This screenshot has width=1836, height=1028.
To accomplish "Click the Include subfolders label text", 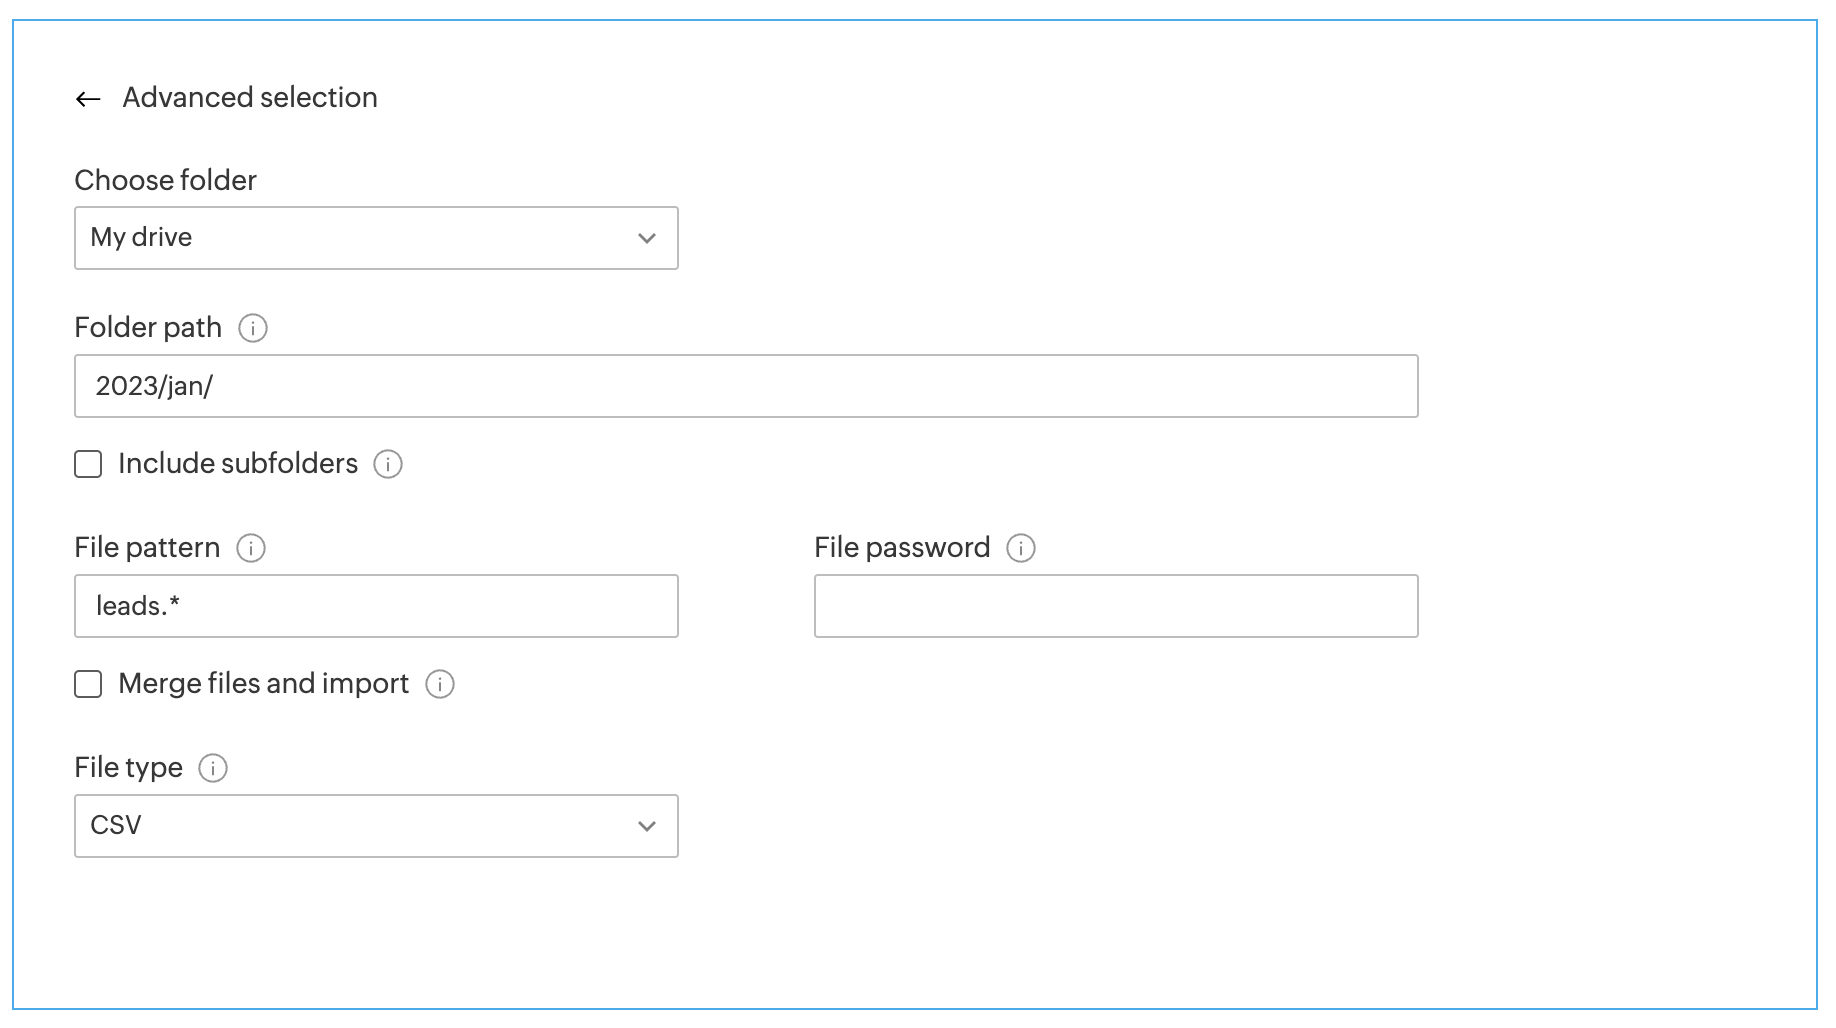I will coord(238,464).
